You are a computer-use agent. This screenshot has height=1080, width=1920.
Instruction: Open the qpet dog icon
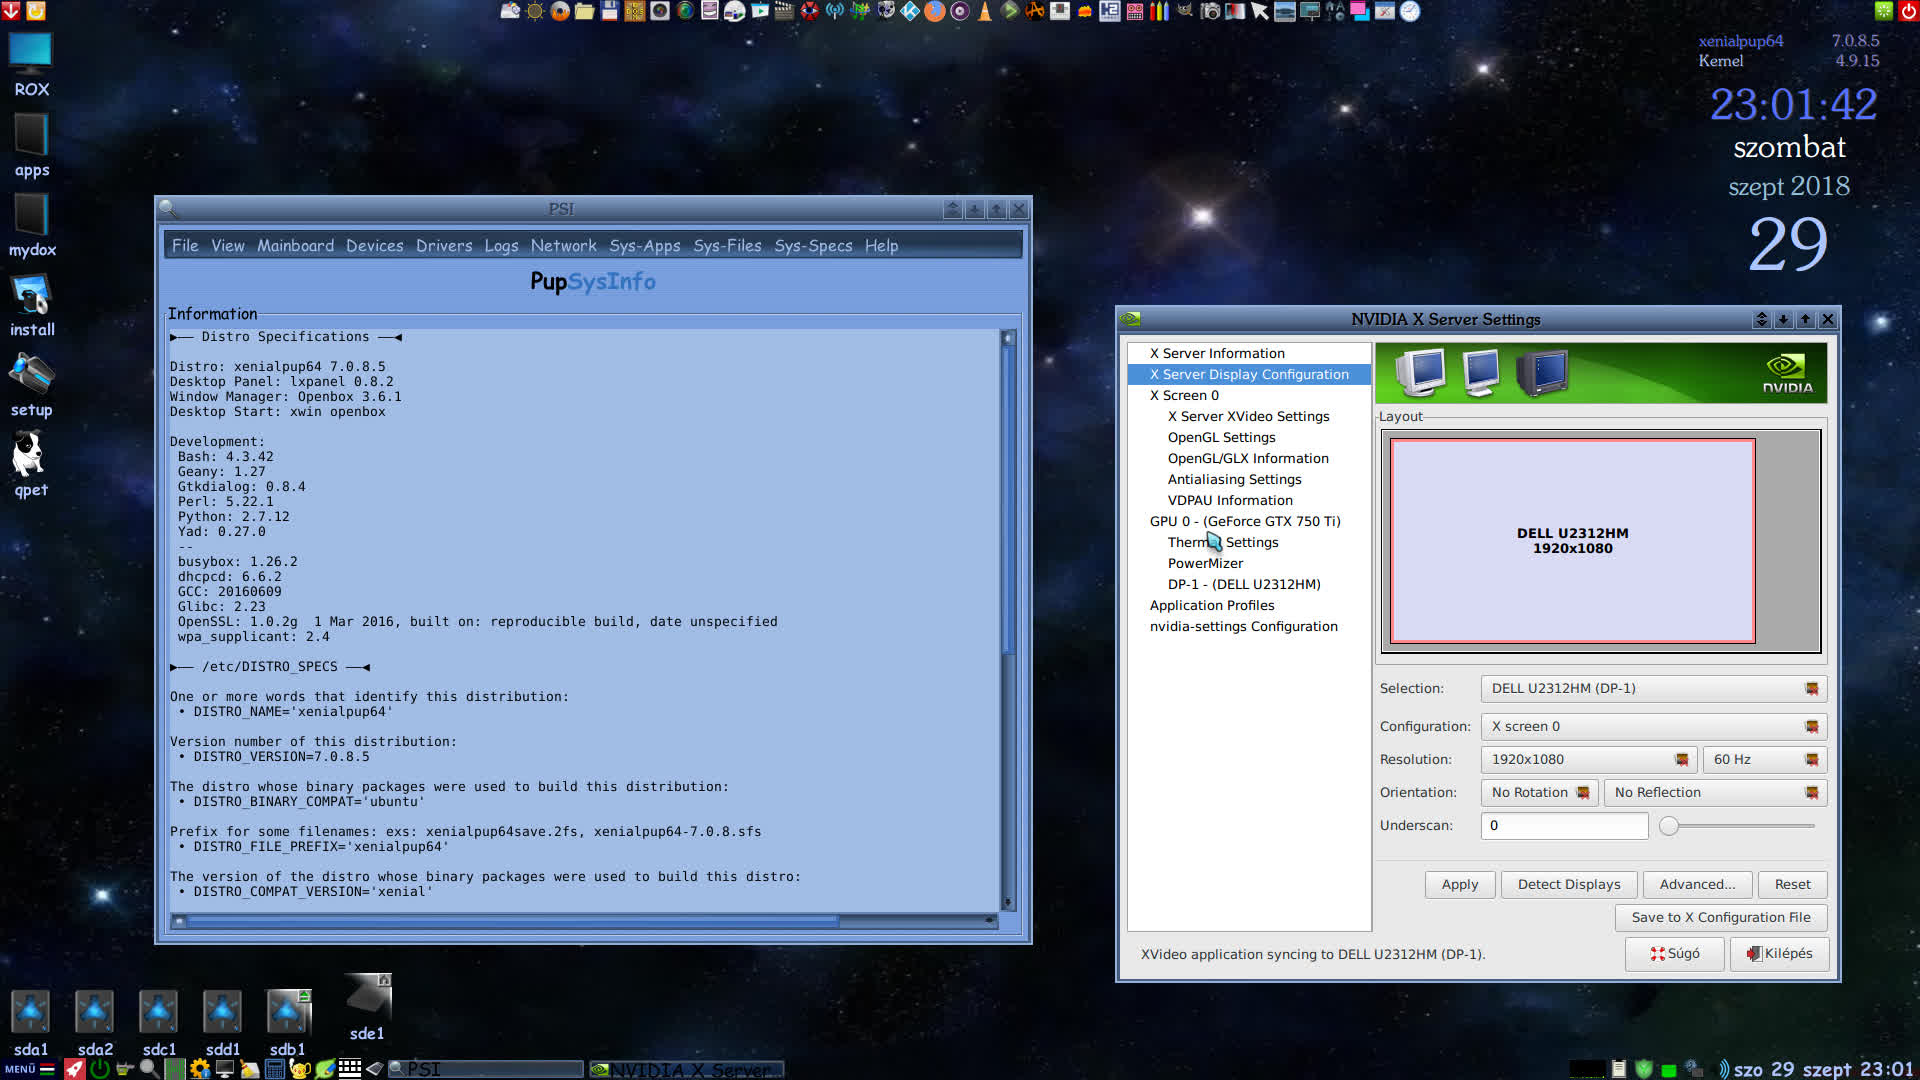pyautogui.click(x=31, y=465)
